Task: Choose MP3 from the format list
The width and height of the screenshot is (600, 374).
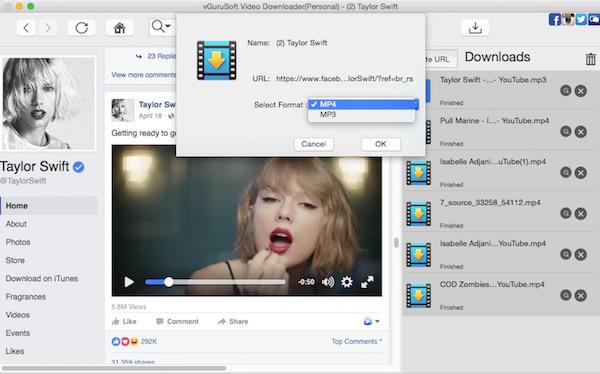Action: click(362, 114)
